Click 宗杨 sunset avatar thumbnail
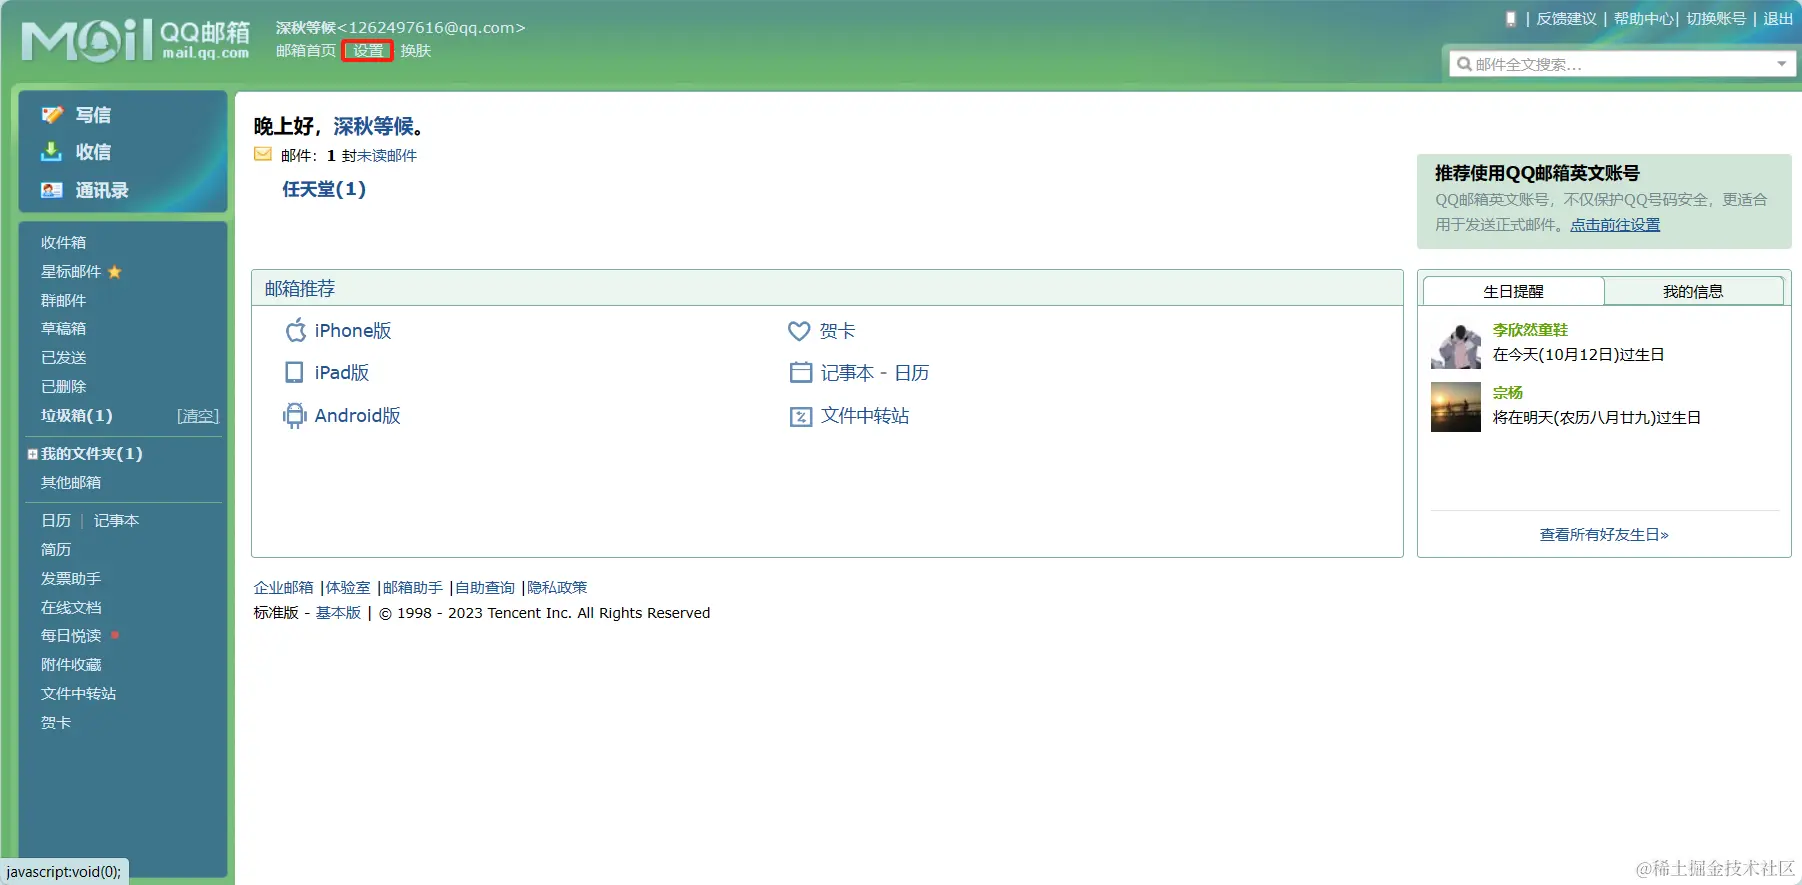The height and width of the screenshot is (885, 1802). (x=1456, y=407)
